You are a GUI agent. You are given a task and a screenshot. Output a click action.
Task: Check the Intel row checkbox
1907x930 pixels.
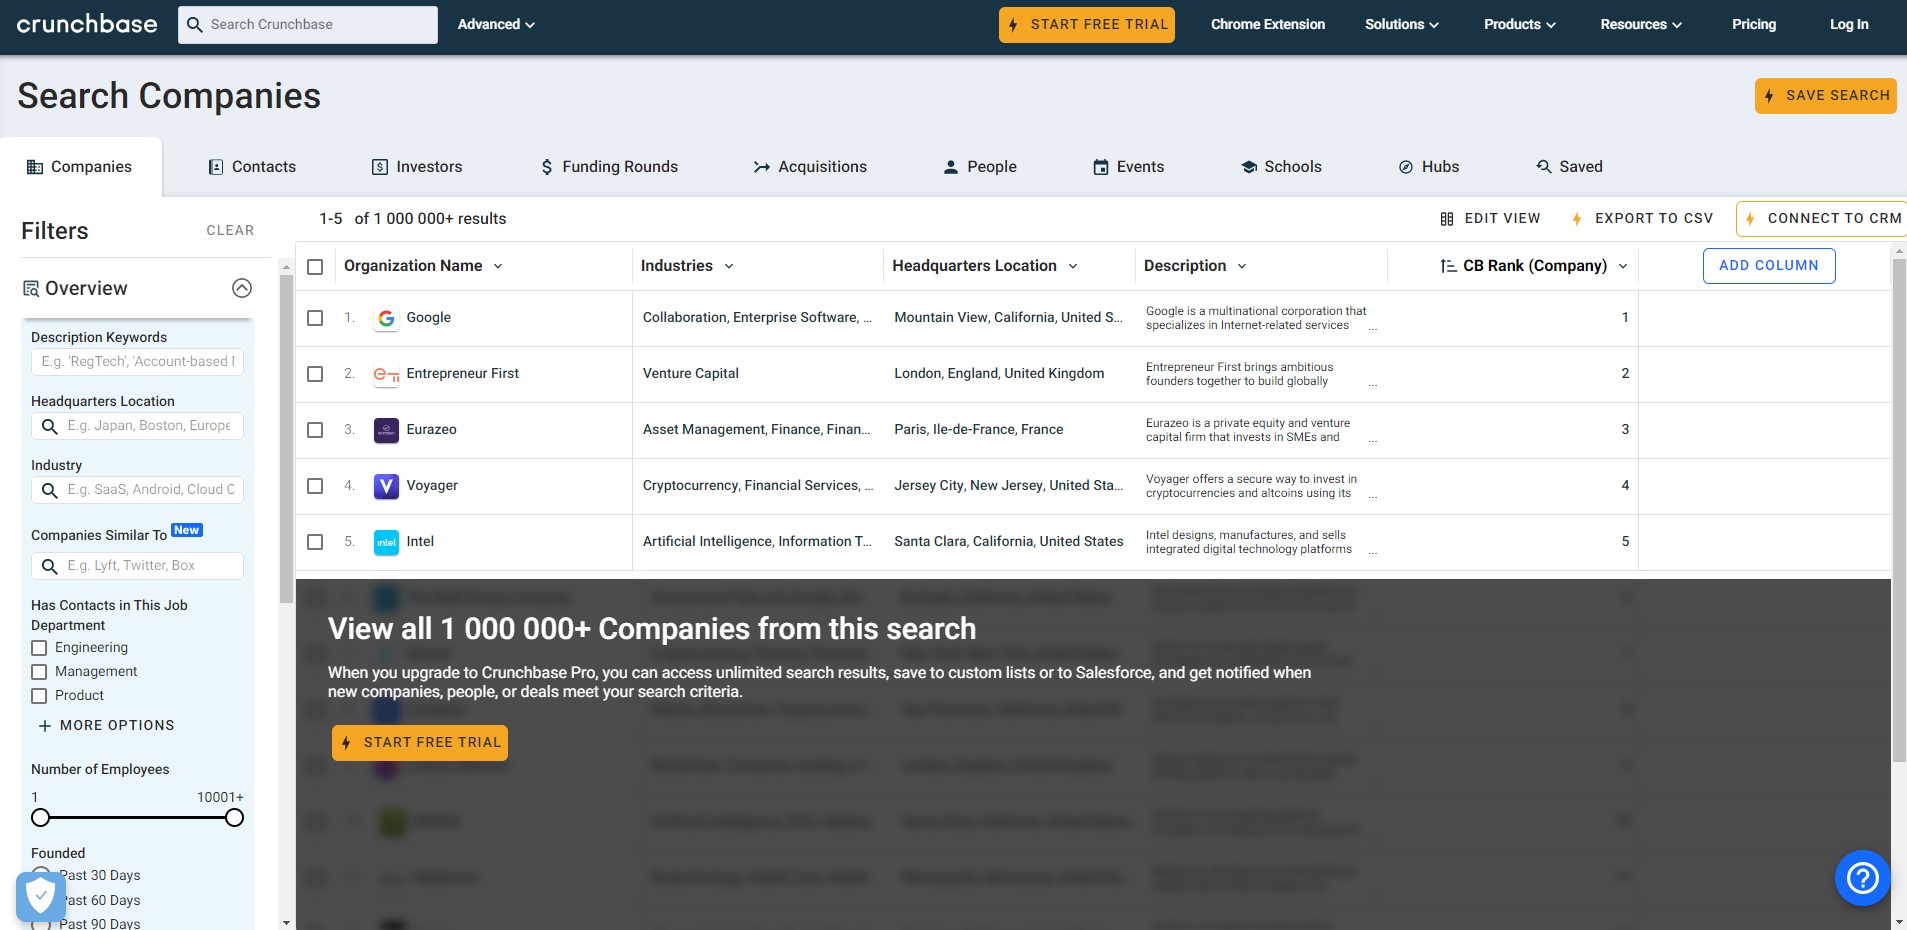pyautogui.click(x=315, y=542)
